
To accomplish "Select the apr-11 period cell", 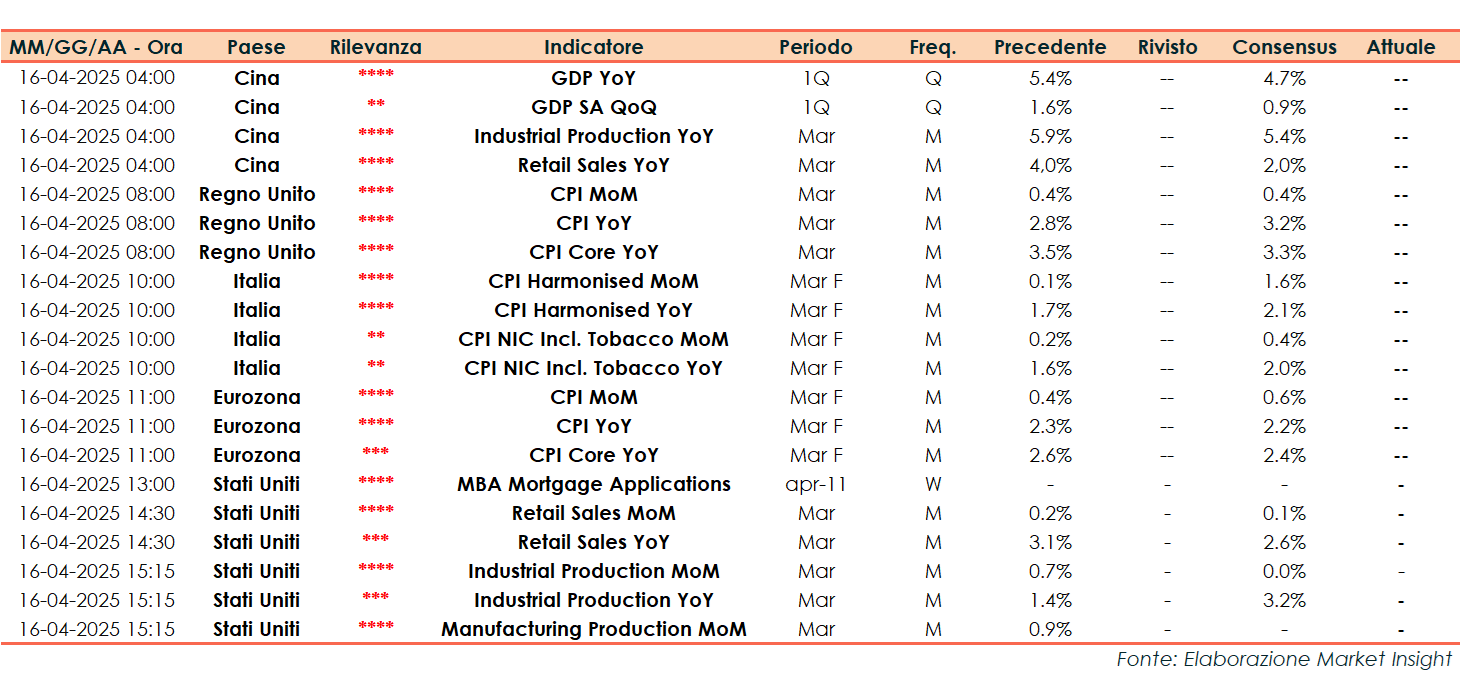I will (x=816, y=484).
